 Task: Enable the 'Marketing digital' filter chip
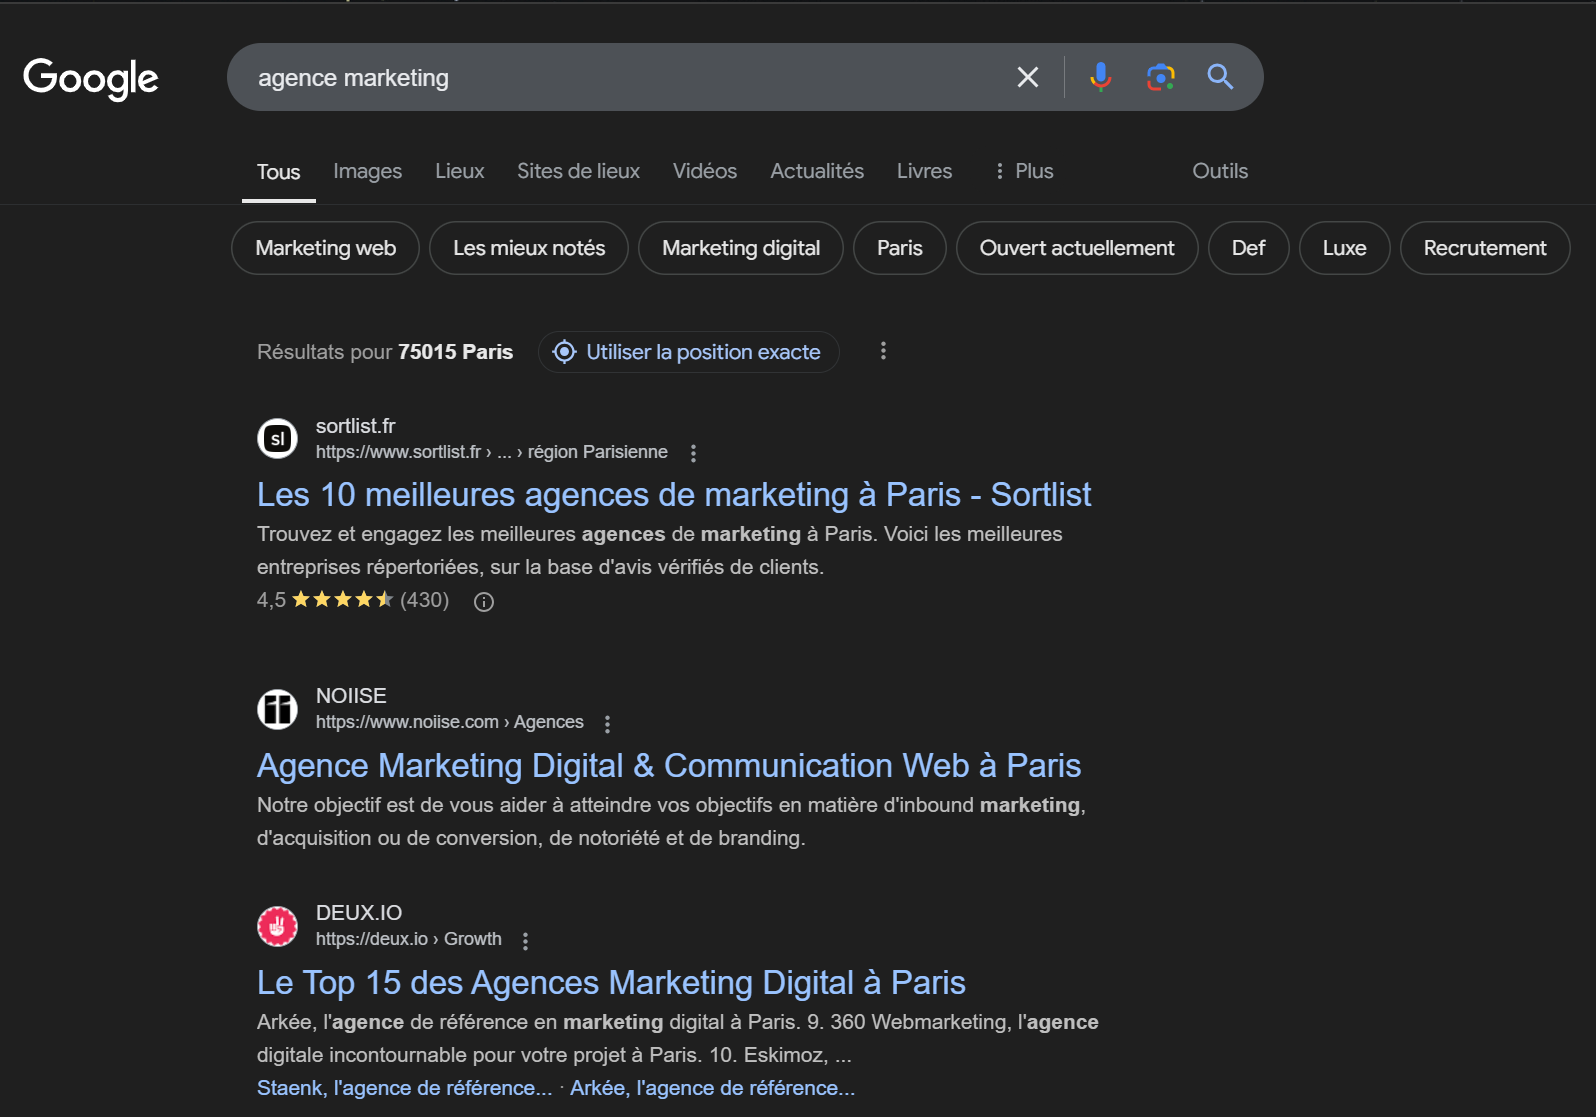[740, 248]
